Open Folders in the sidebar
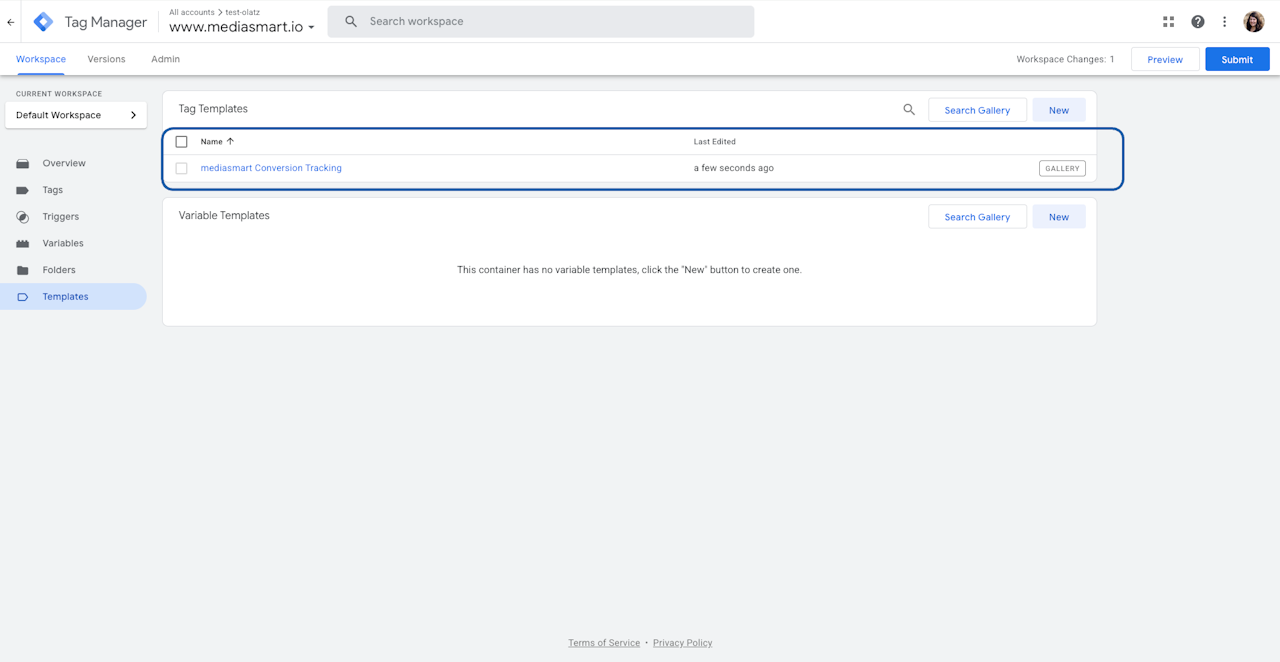This screenshot has height=662, width=1280. pyautogui.click(x=59, y=270)
